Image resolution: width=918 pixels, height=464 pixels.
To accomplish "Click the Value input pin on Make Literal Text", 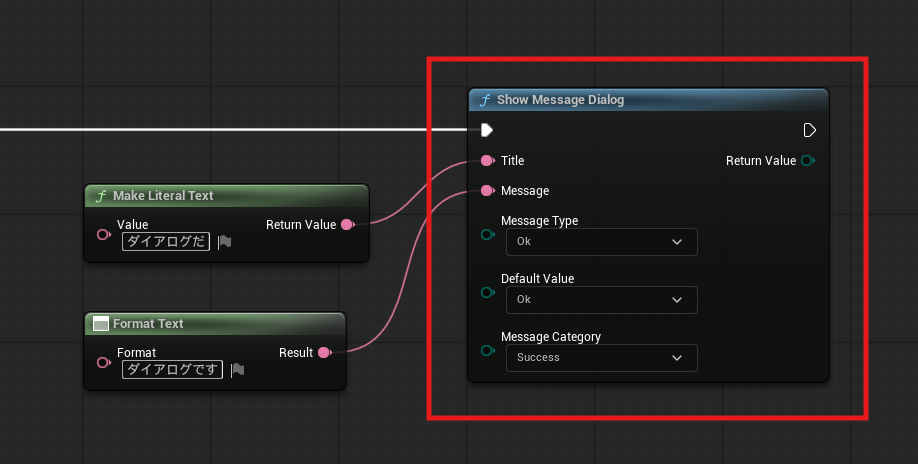I will click(x=103, y=234).
